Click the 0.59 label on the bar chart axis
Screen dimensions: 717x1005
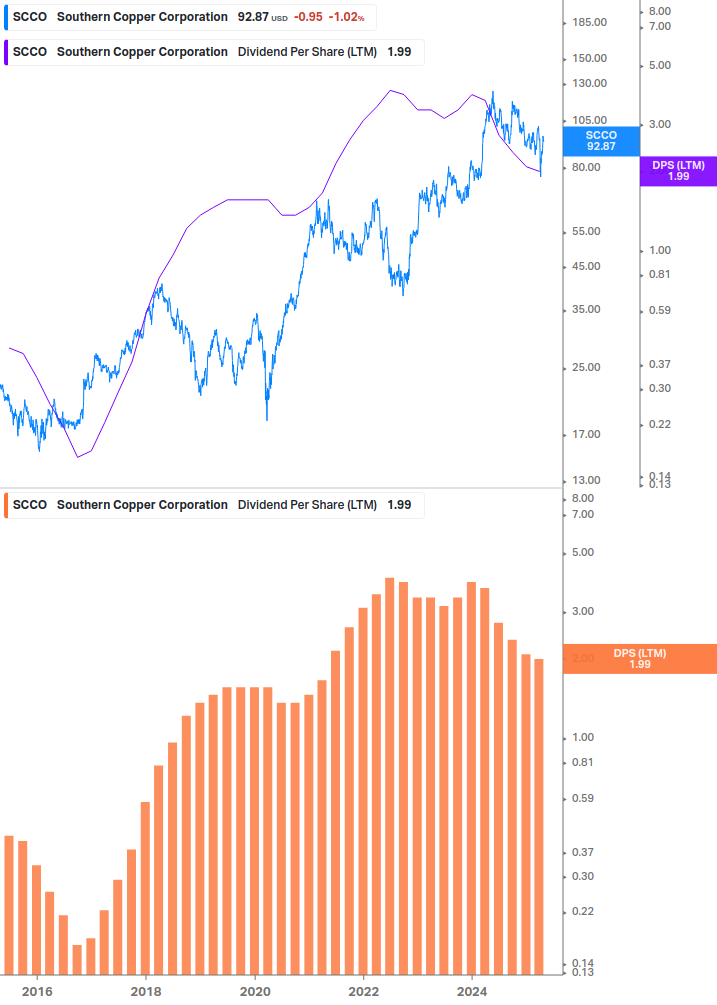tap(583, 799)
